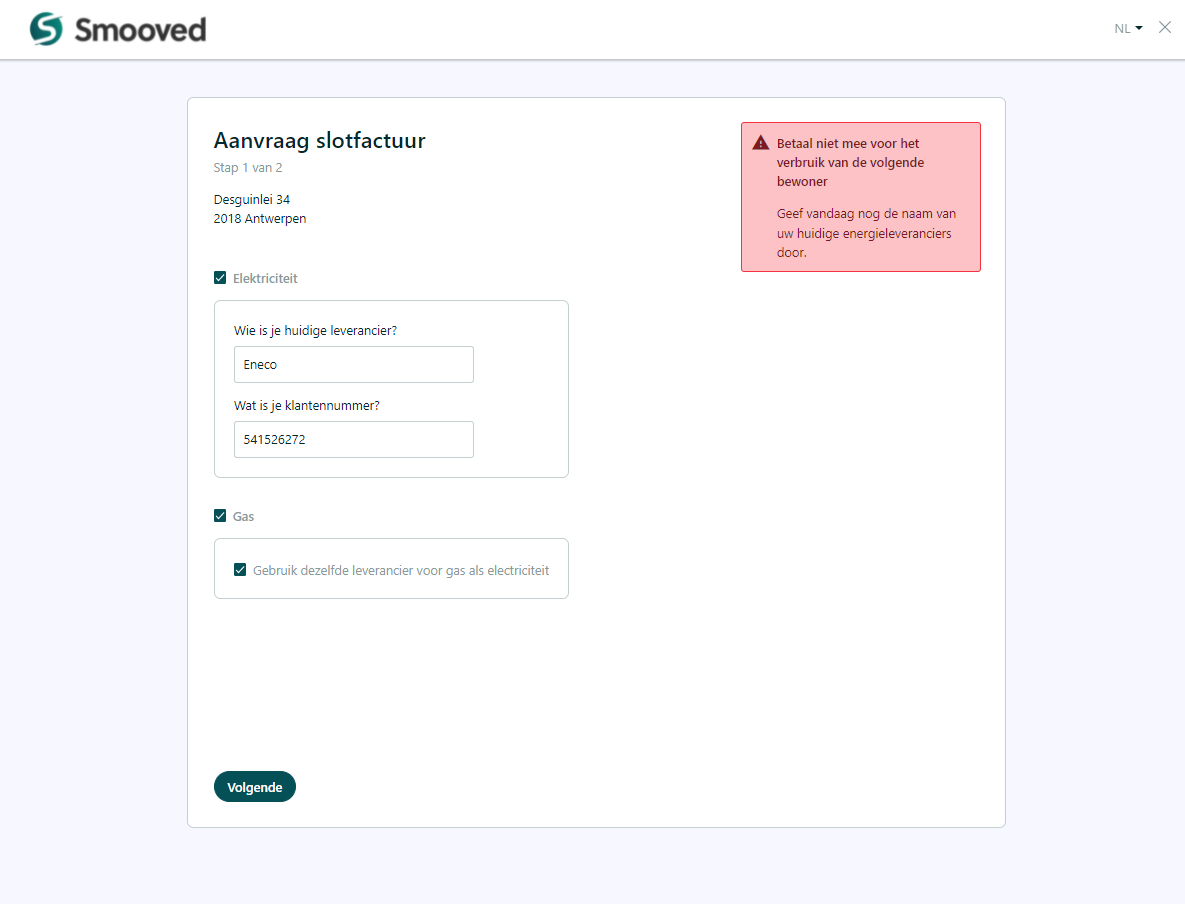Image resolution: width=1185 pixels, height=904 pixels.
Task: Click the 'Gebruik dezelfde leverancier' label text
Action: click(x=401, y=571)
